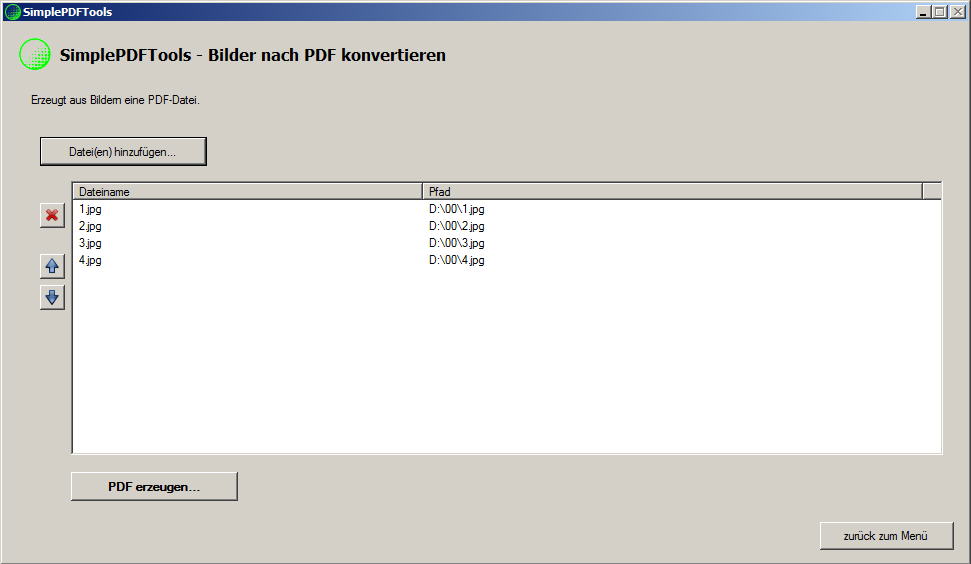Sort by Pfad column header

(x=673, y=192)
